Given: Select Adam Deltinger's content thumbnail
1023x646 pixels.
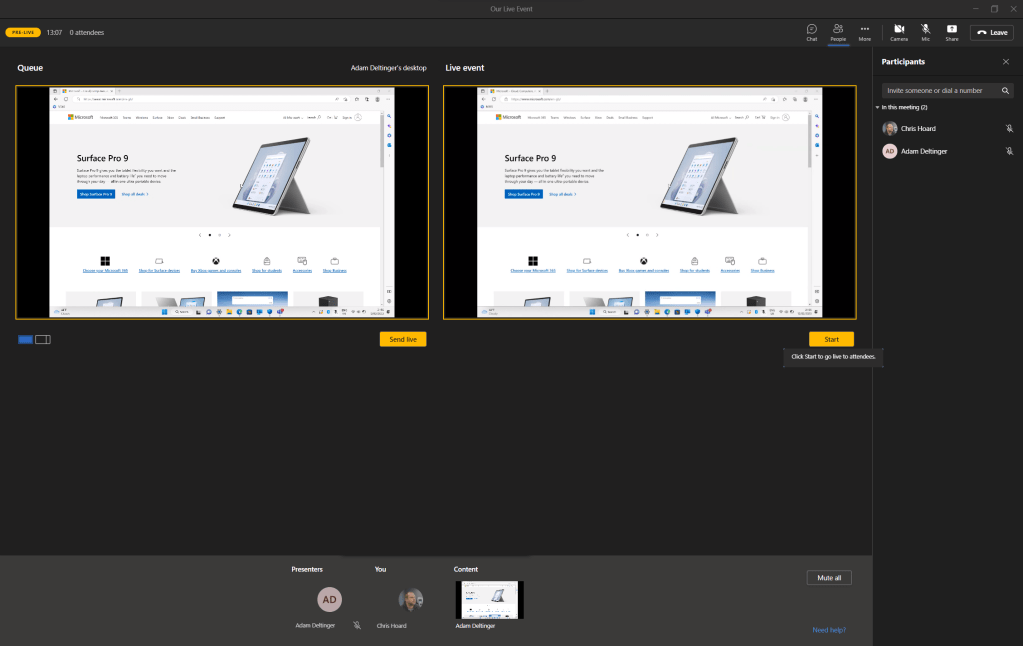Looking at the screenshot, I should point(489,600).
